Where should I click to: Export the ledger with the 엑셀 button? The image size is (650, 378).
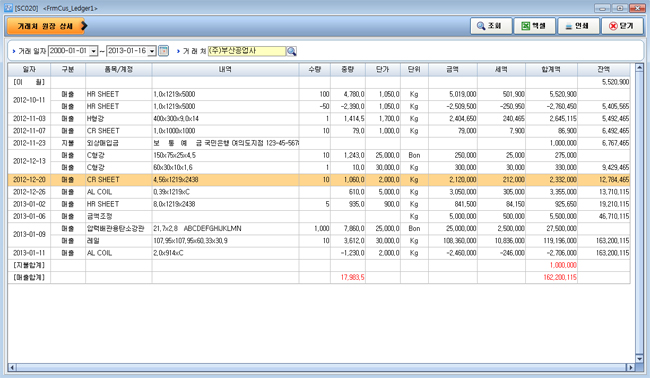[534, 26]
